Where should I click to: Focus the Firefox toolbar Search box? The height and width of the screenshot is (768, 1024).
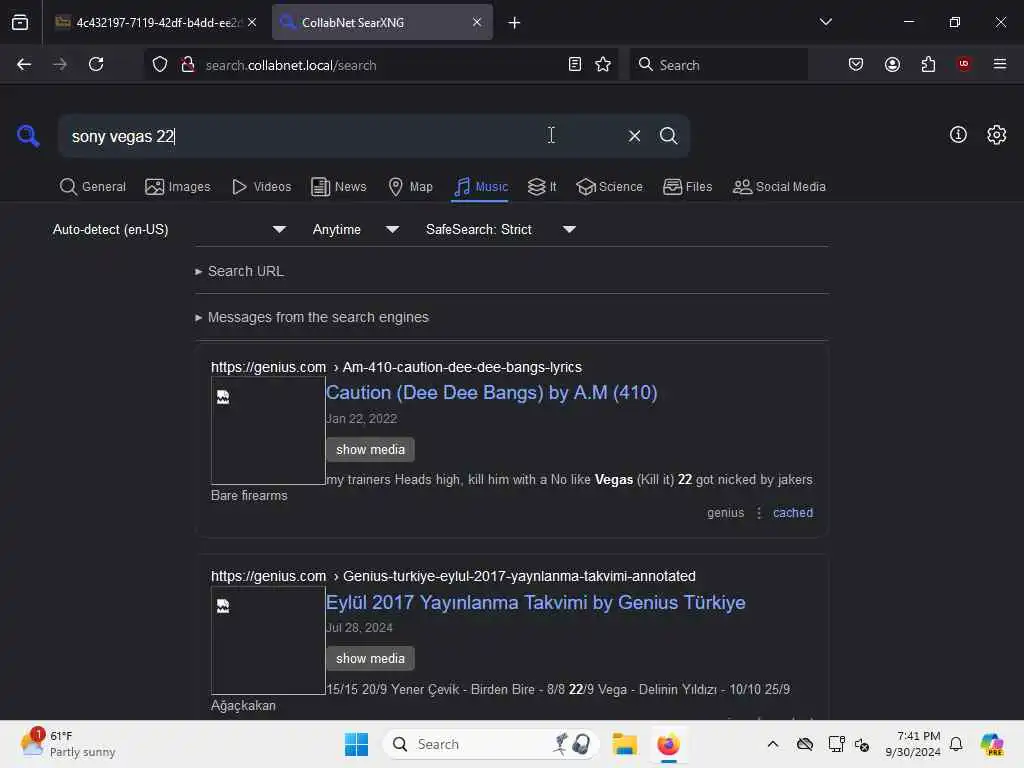tap(718, 65)
